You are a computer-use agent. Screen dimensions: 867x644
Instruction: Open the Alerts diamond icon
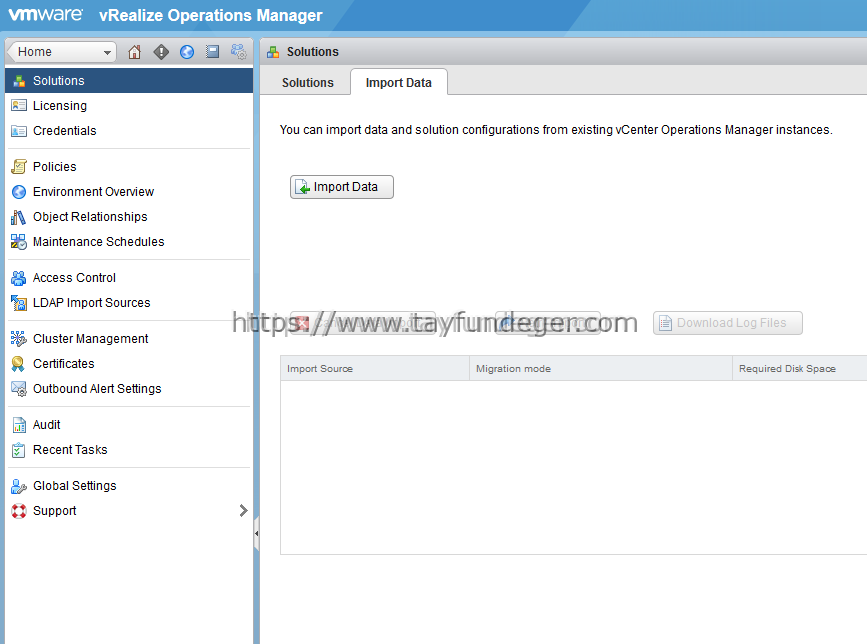pyautogui.click(x=161, y=52)
